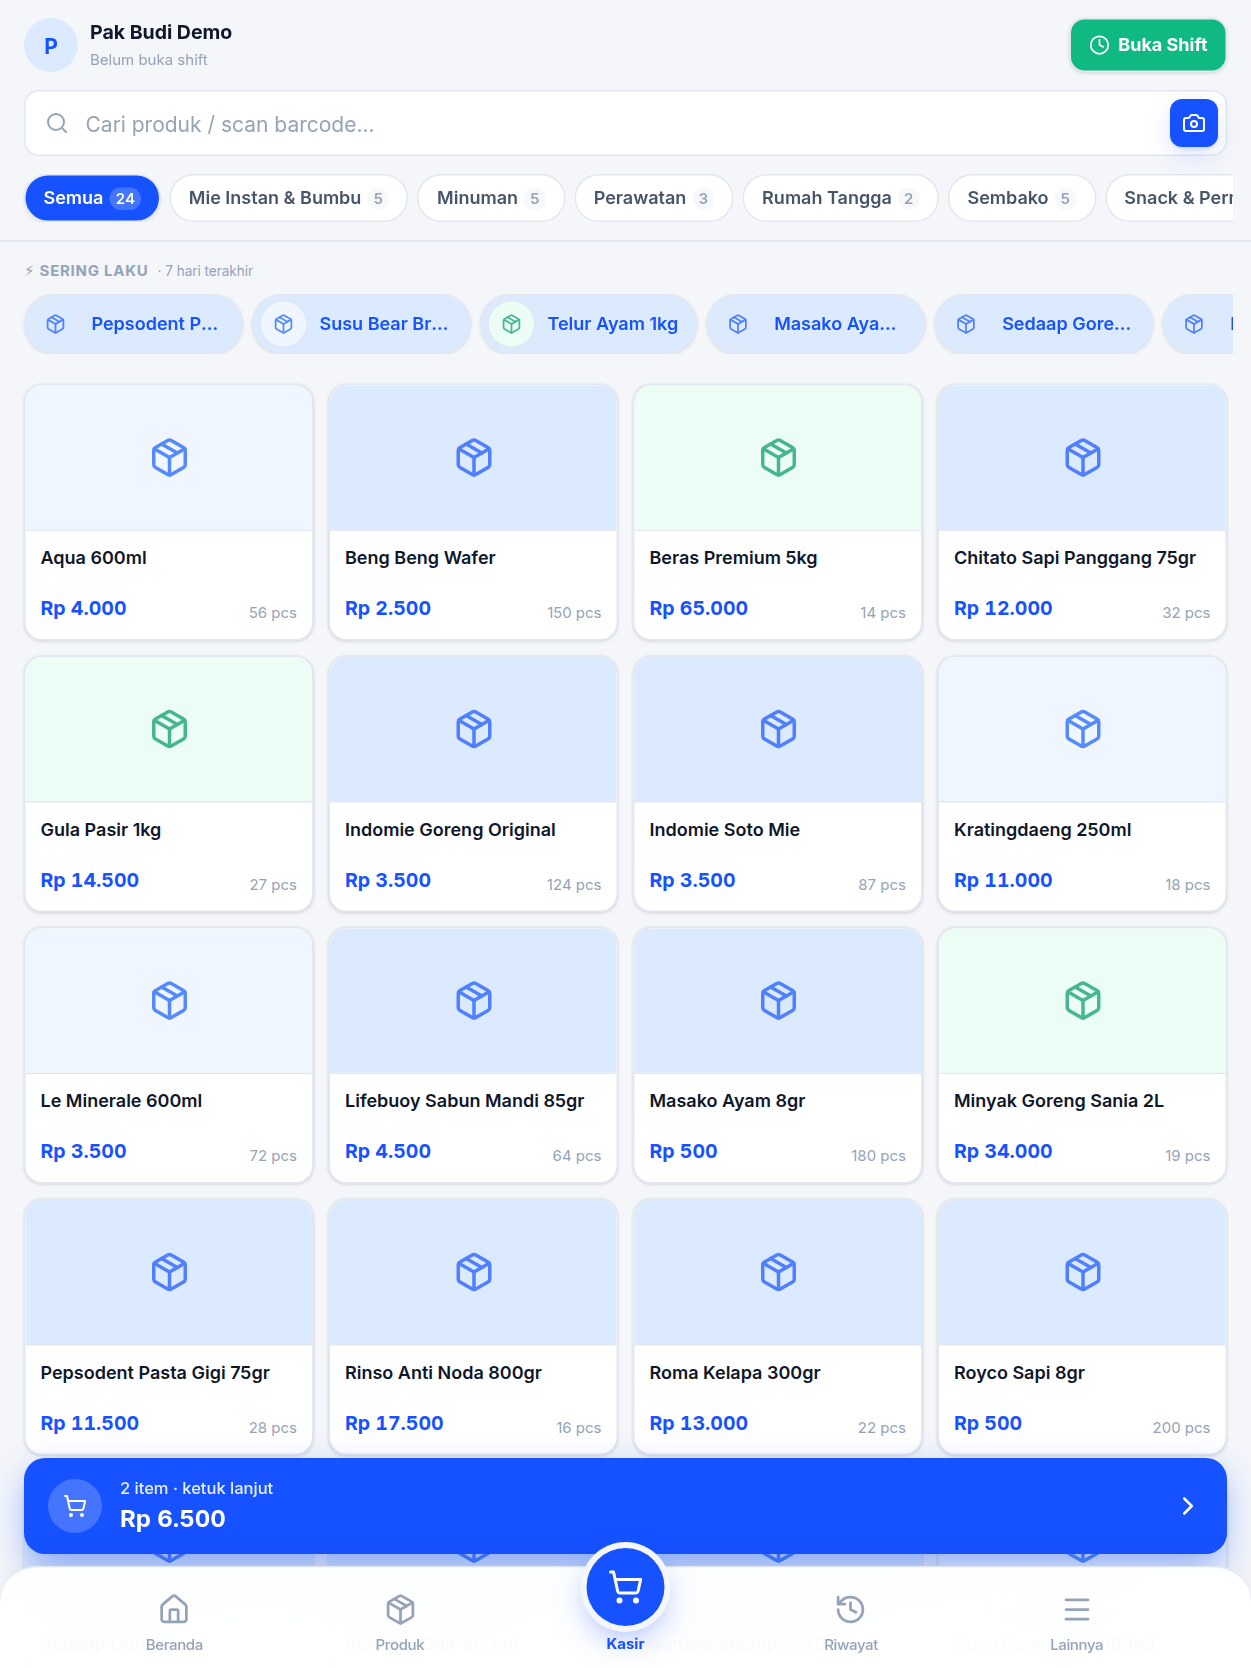Click the 180 pcs stock label
Viewport: 1251px width, 1668px height.
878,1155
